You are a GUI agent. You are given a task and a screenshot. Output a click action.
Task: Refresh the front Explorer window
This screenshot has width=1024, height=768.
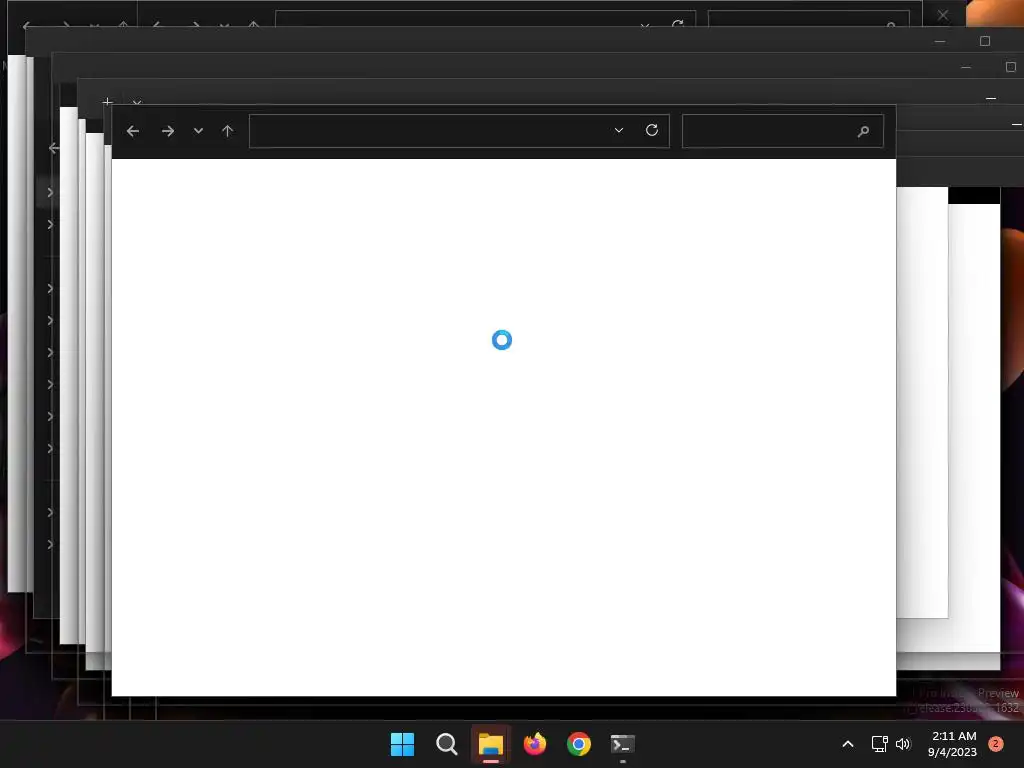pos(652,130)
